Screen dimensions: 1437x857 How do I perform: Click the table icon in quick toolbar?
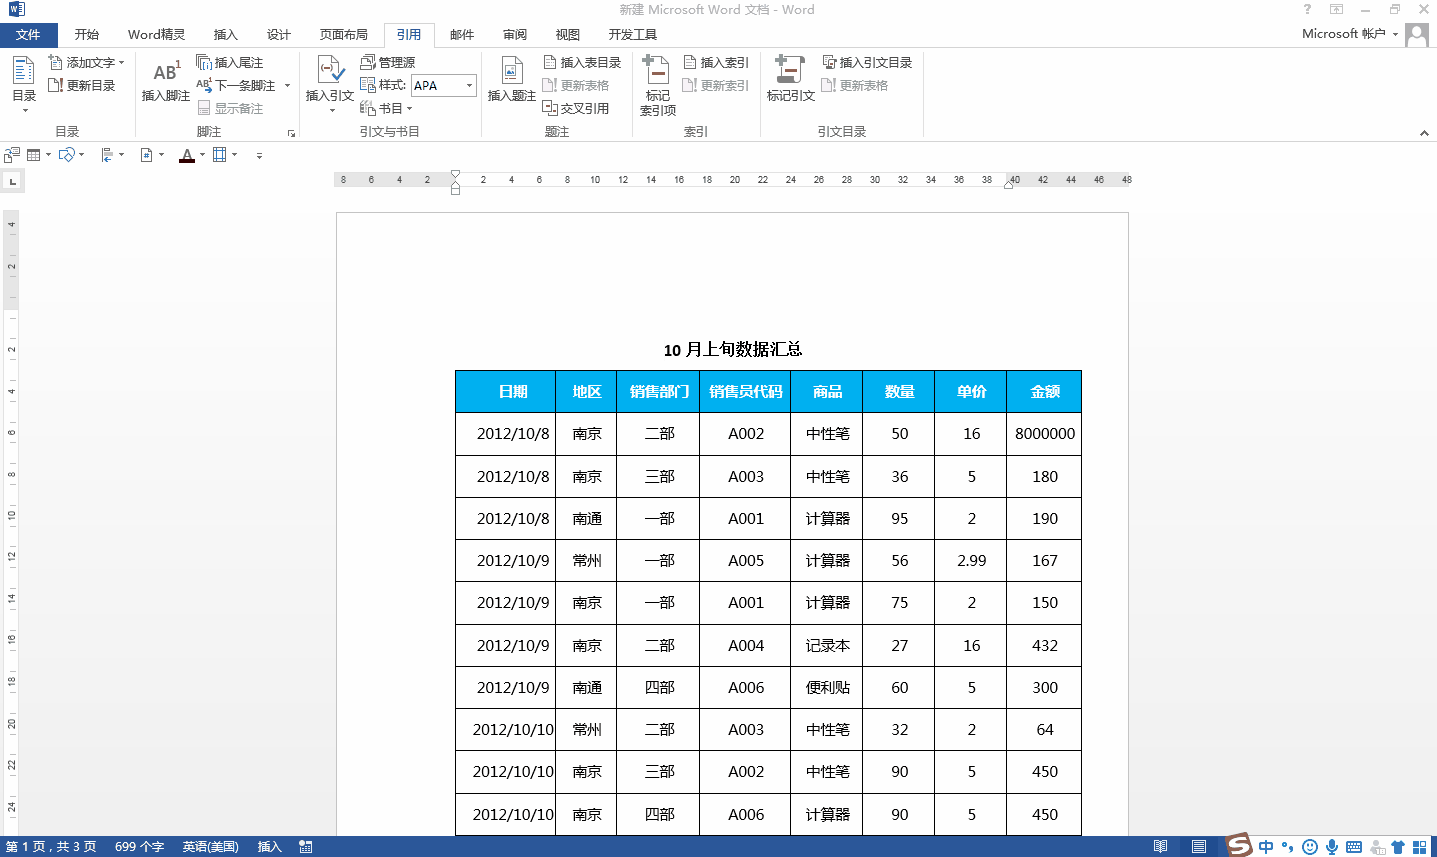click(x=34, y=155)
